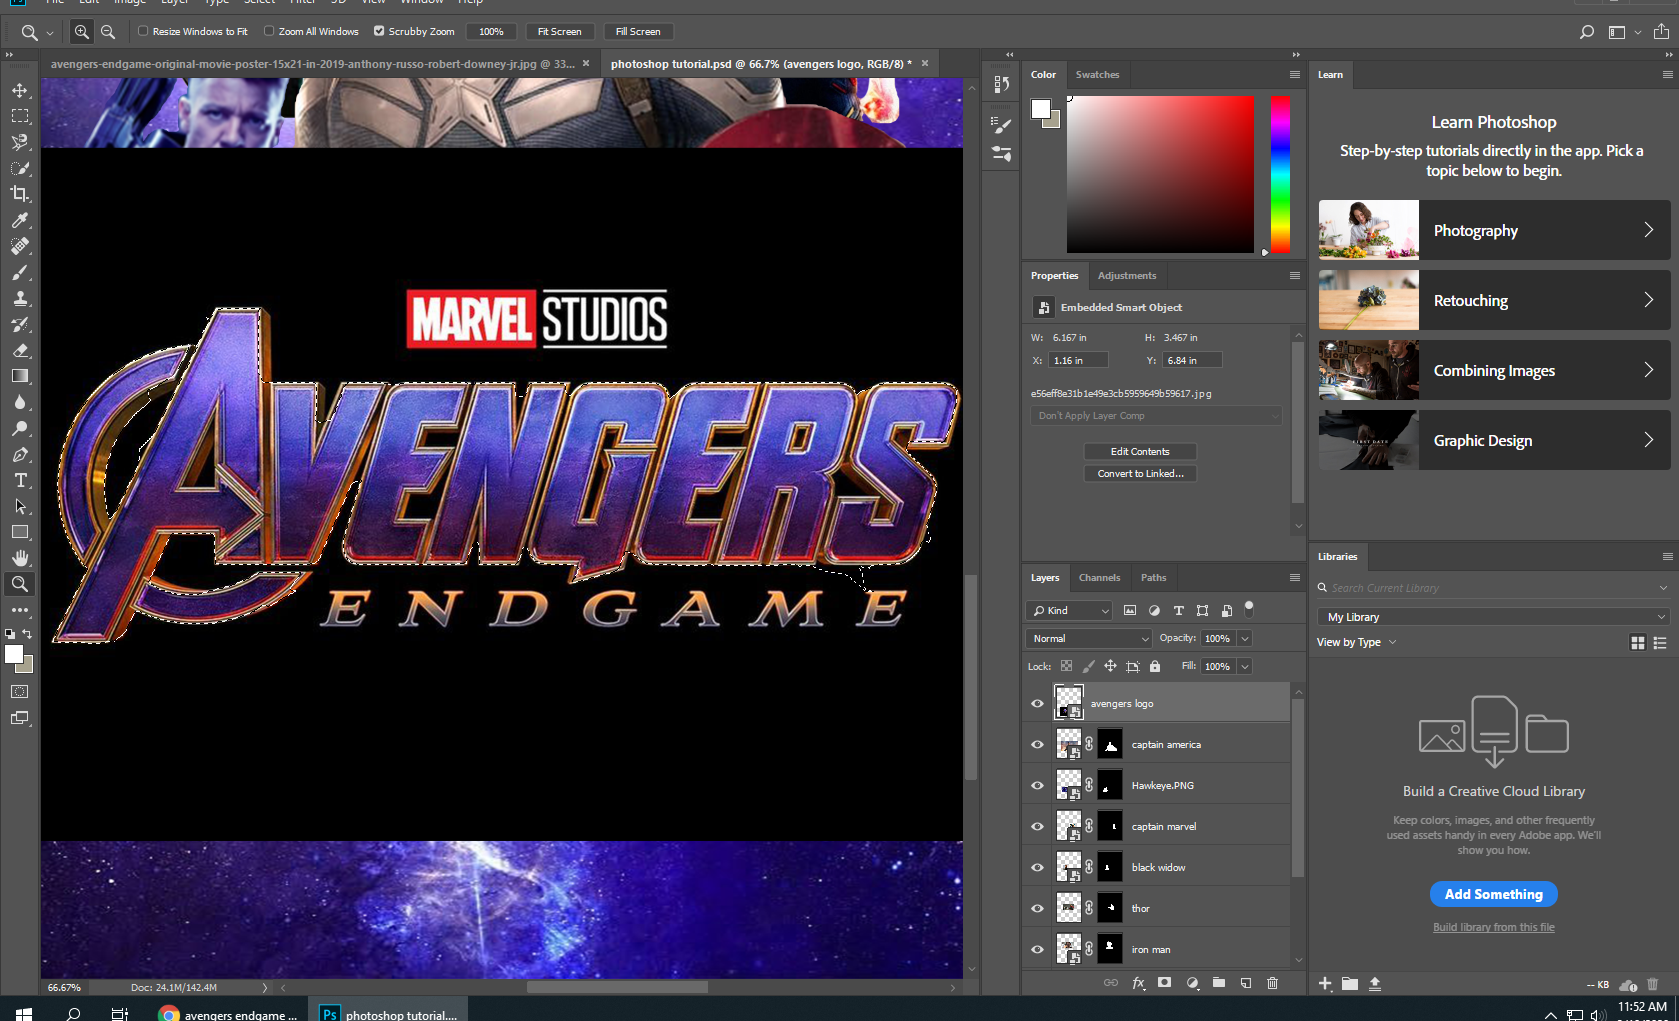Add a layer style with fx icon

(1138, 983)
